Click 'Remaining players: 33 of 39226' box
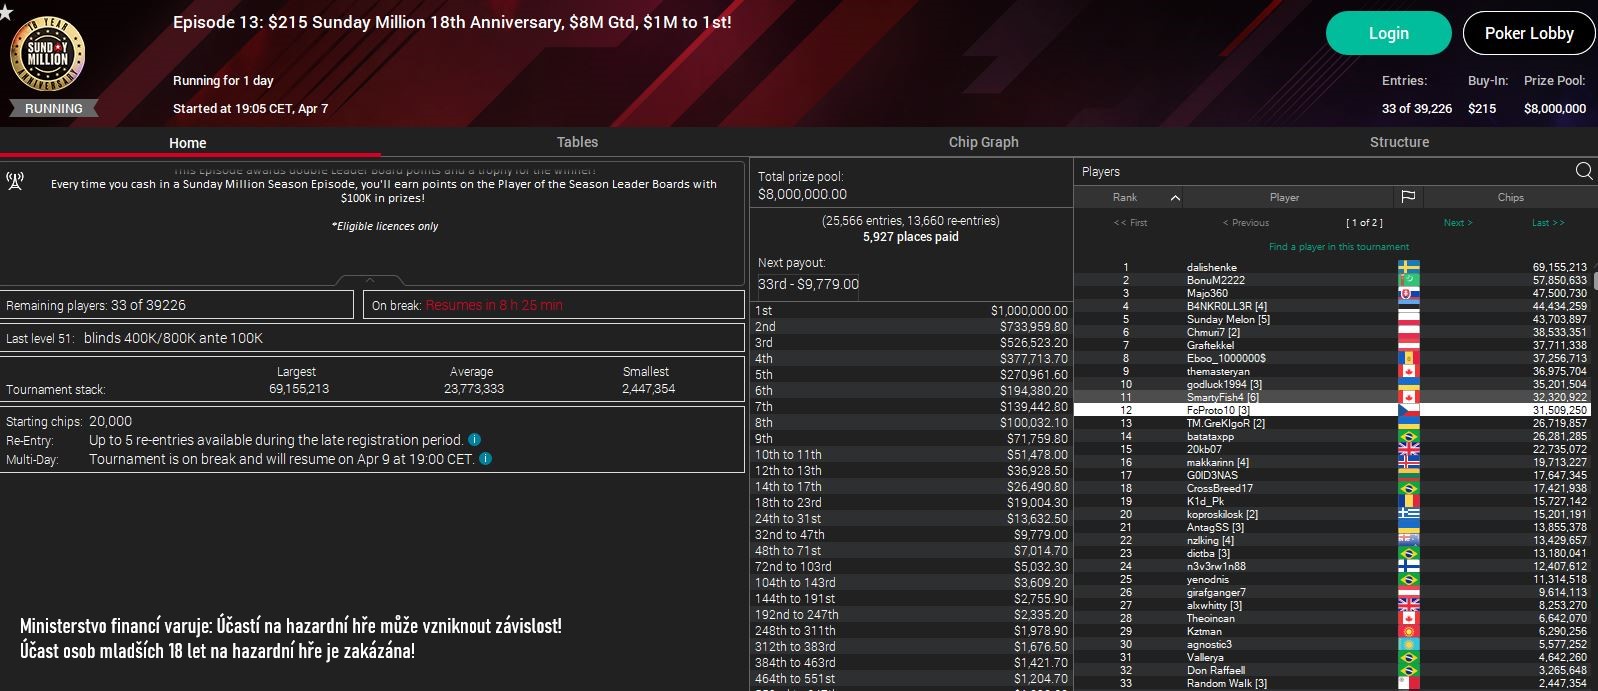 (x=177, y=305)
